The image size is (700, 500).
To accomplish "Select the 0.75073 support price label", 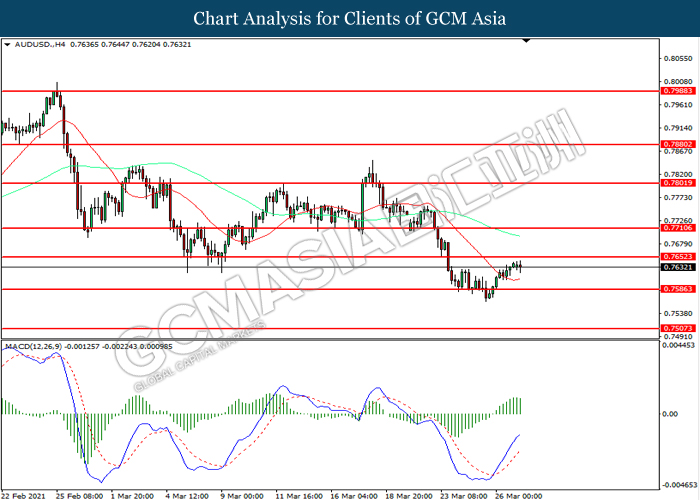I will pyautogui.click(x=678, y=329).
